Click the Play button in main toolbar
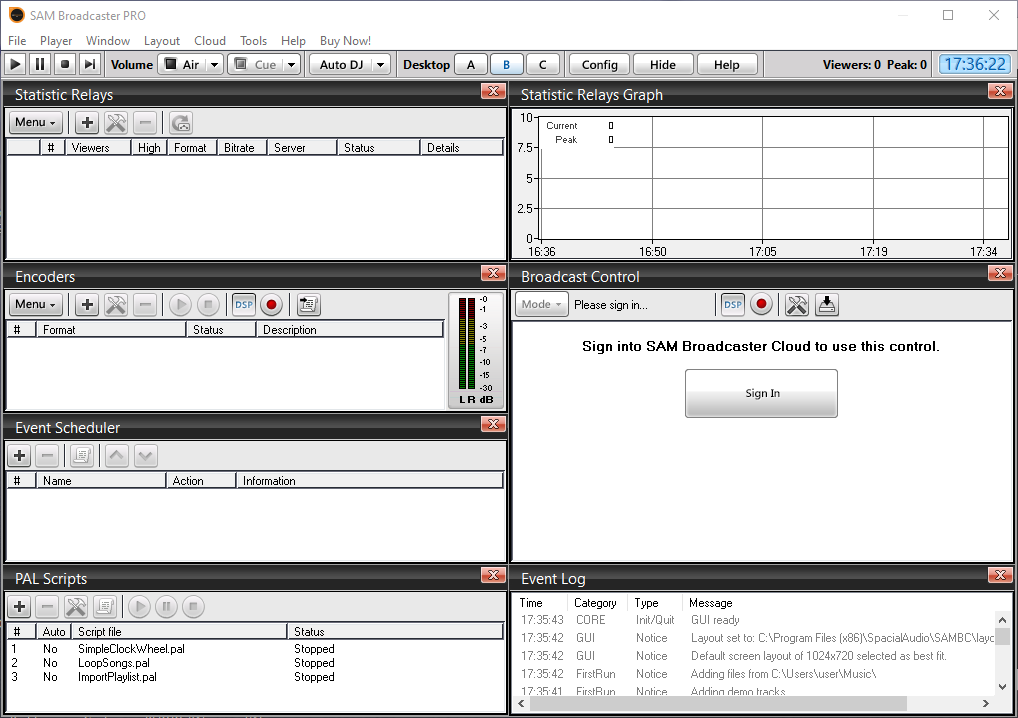 tap(16, 64)
